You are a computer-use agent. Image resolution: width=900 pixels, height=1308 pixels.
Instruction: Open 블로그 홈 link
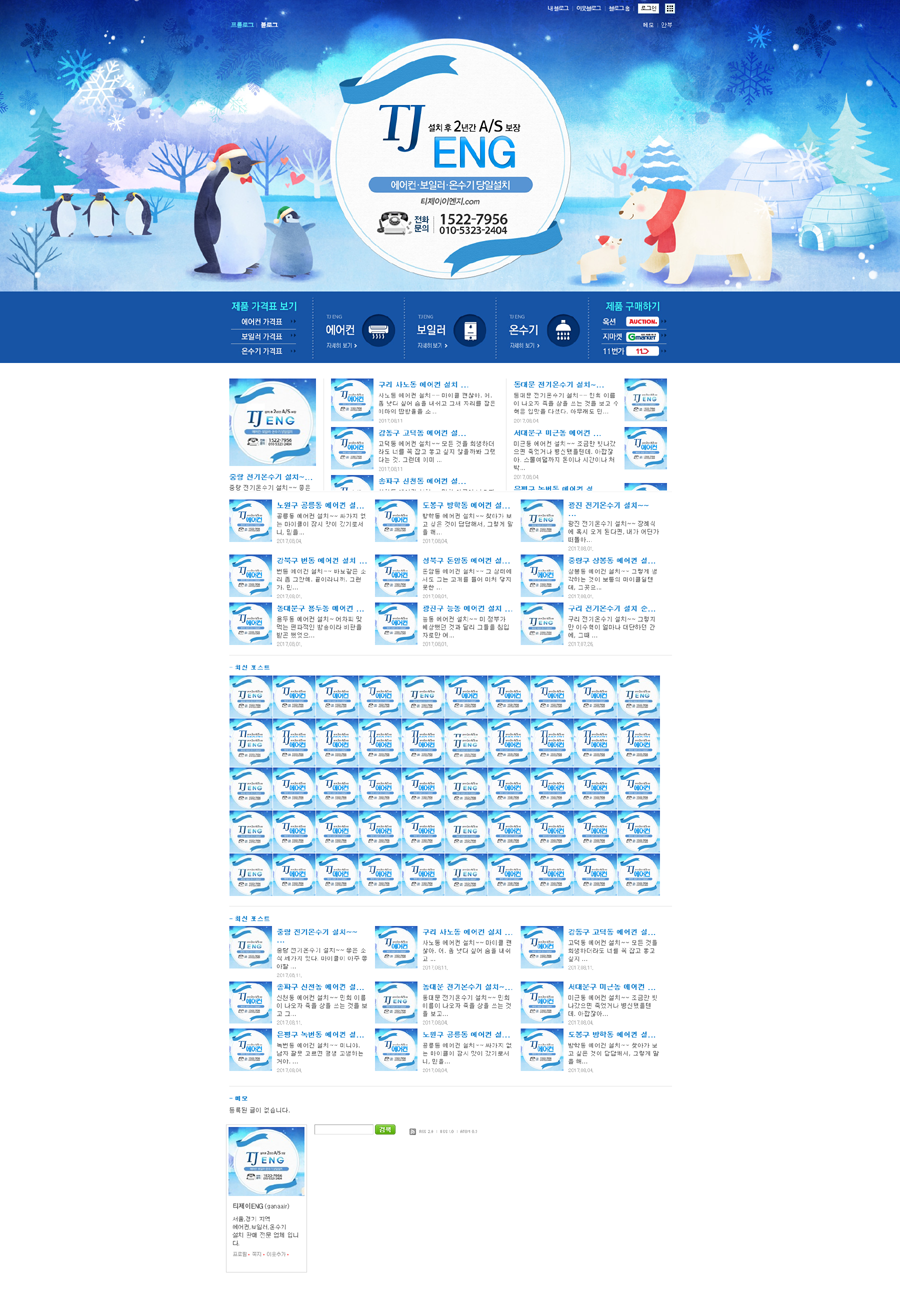(x=619, y=8)
